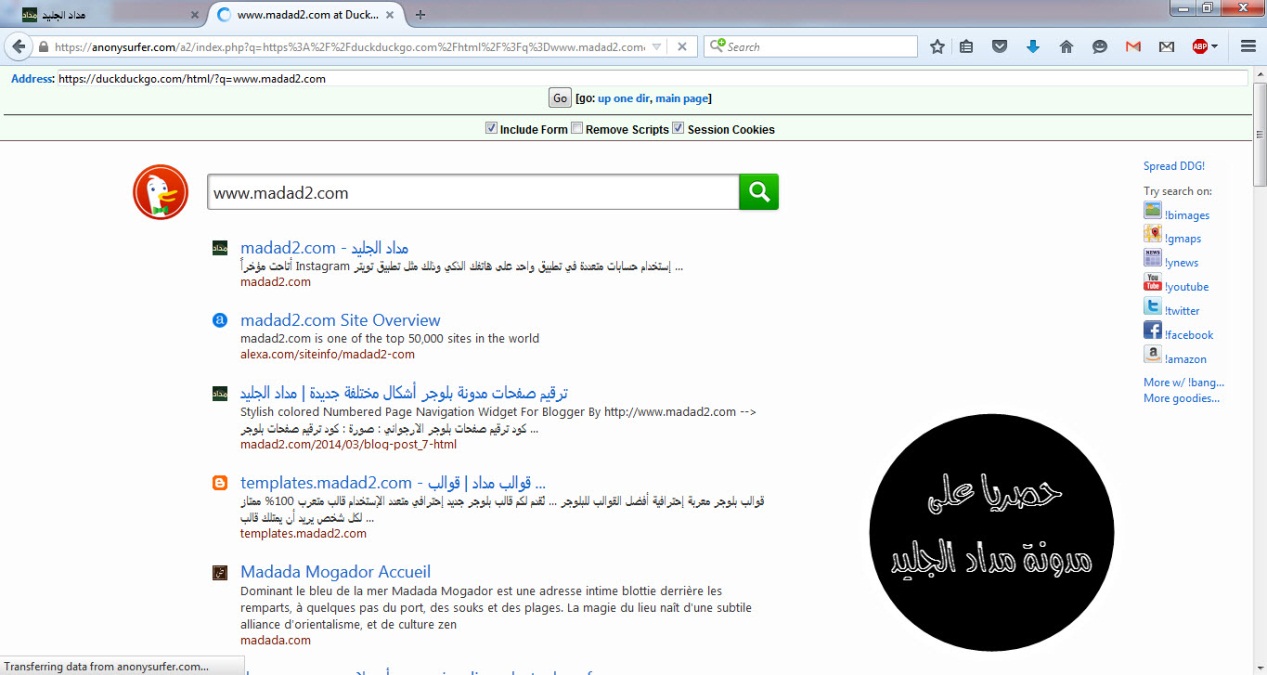The image size is (1267, 675).
Task: Click the chat smiley toolbar icon
Action: [1100, 46]
